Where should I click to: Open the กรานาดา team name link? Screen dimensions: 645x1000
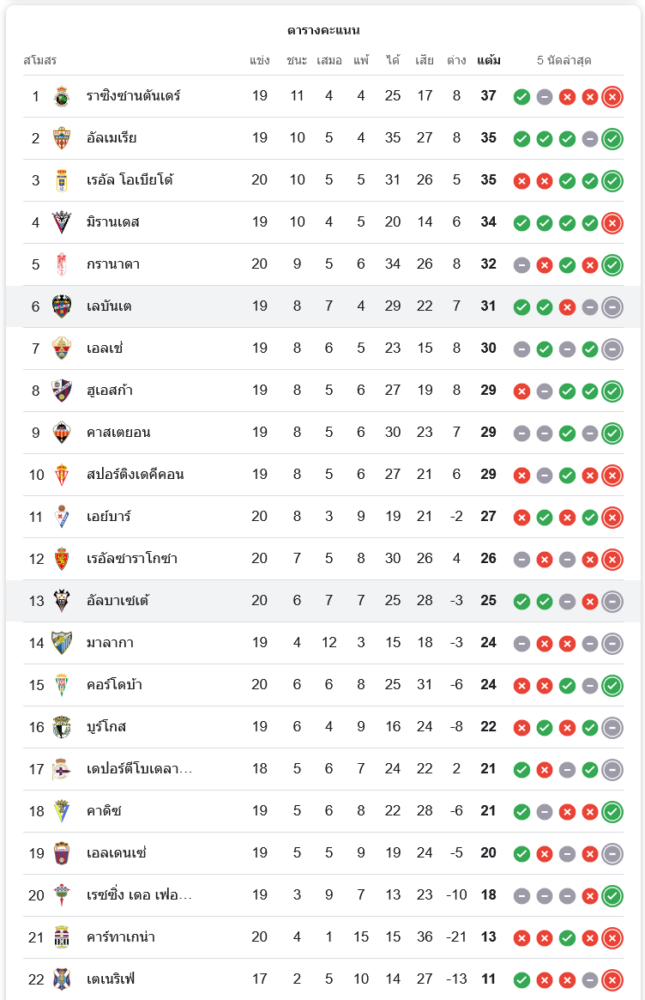pyautogui.click(x=112, y=264)
